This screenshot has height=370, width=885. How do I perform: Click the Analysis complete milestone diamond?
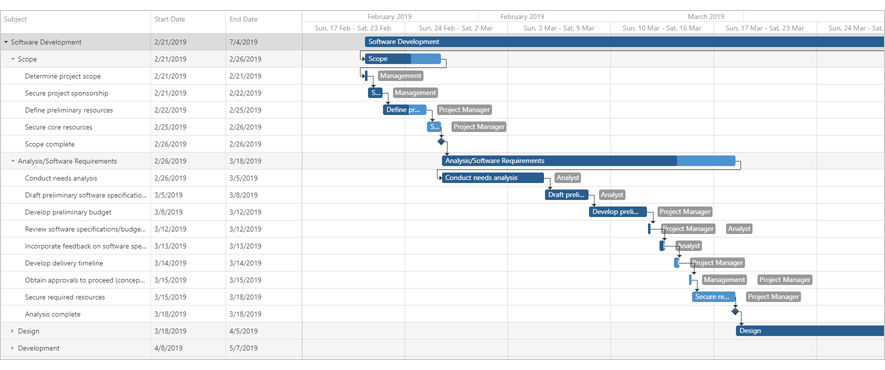[735, 311]
